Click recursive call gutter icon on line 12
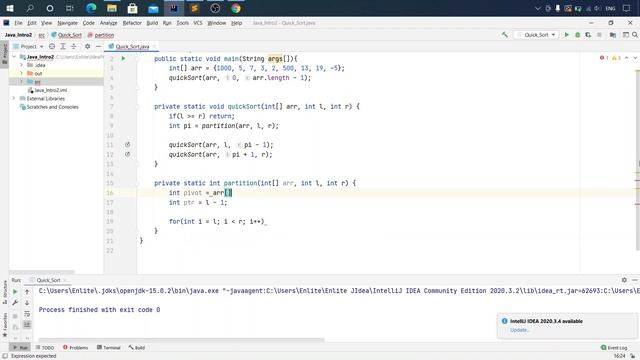 tap(127, 154)
